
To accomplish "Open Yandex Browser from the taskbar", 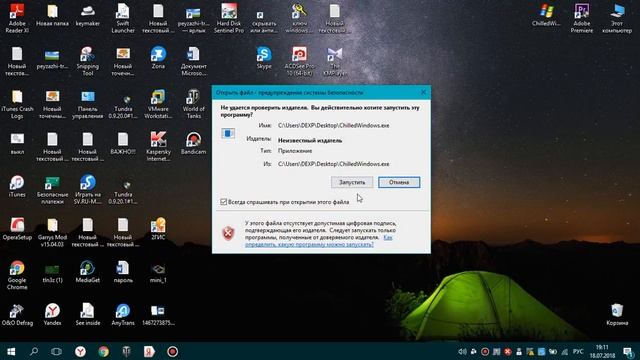I will click(x=80, y=351).
